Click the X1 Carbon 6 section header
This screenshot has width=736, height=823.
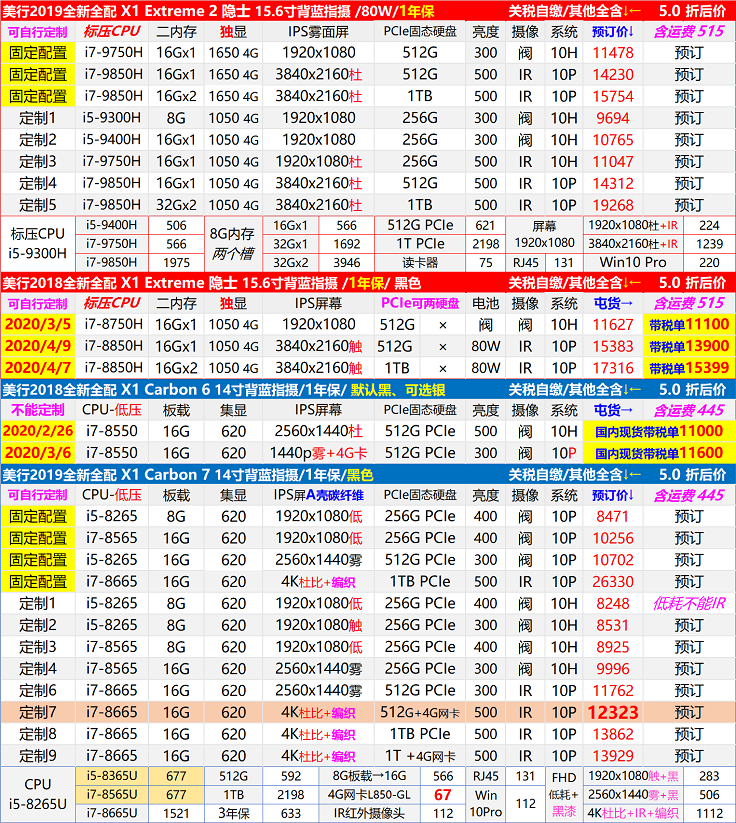click(250, 389)
